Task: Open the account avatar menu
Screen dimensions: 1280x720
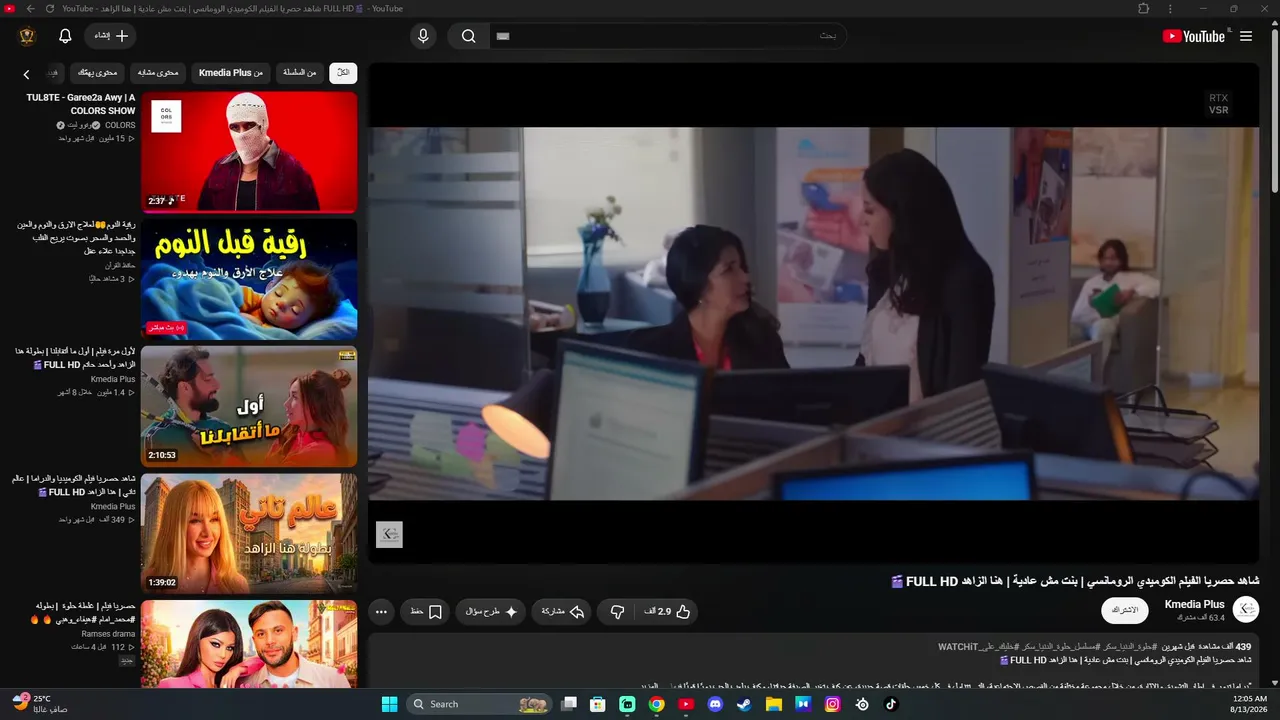Action: click(x=27, y=36)
